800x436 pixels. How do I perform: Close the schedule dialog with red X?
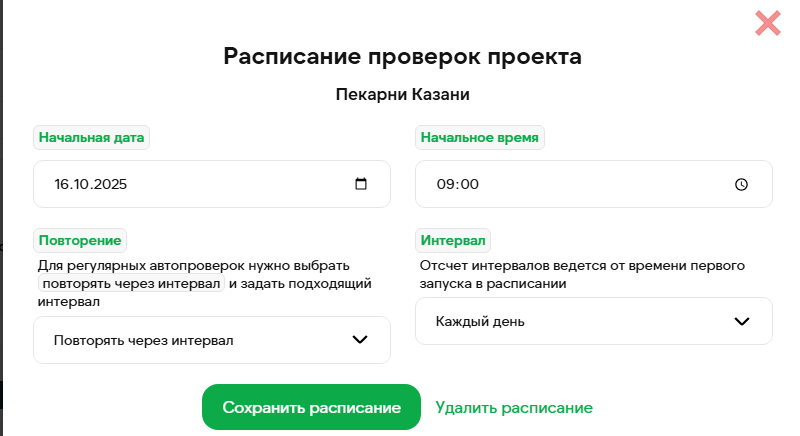tap(768, 23)
